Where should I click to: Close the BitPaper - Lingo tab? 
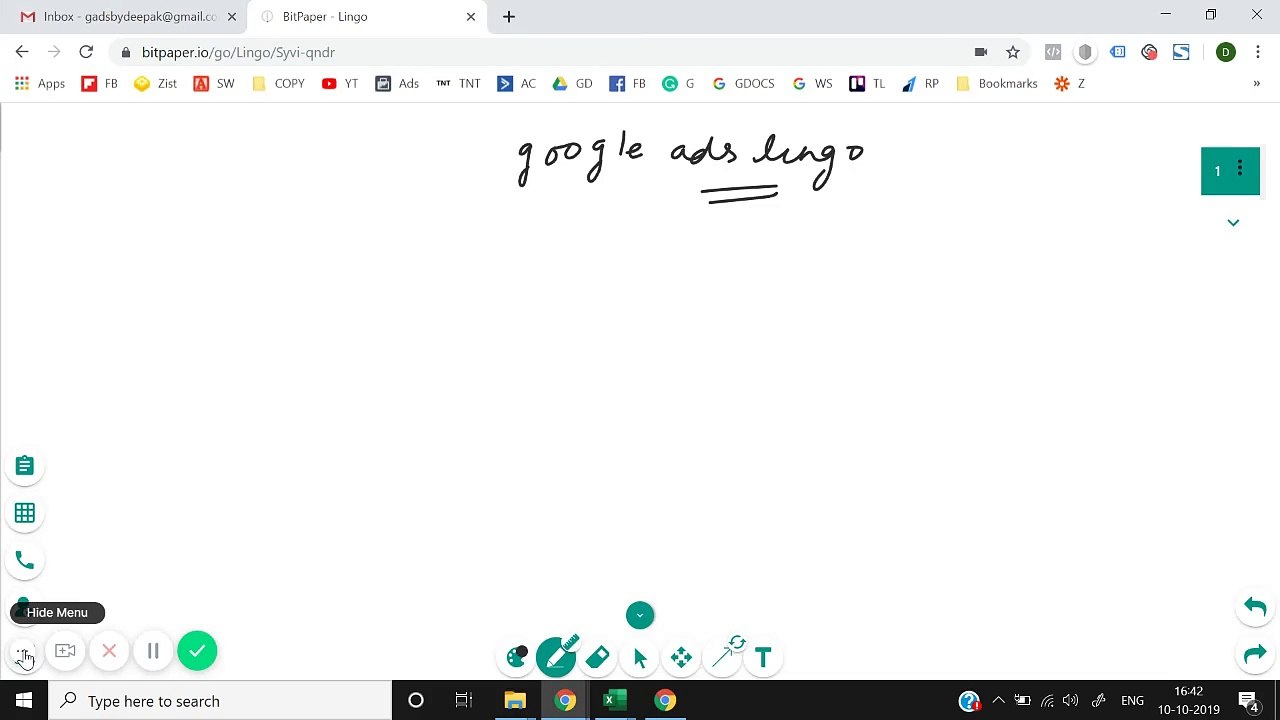pyautogui.click(x=470, y=16)
